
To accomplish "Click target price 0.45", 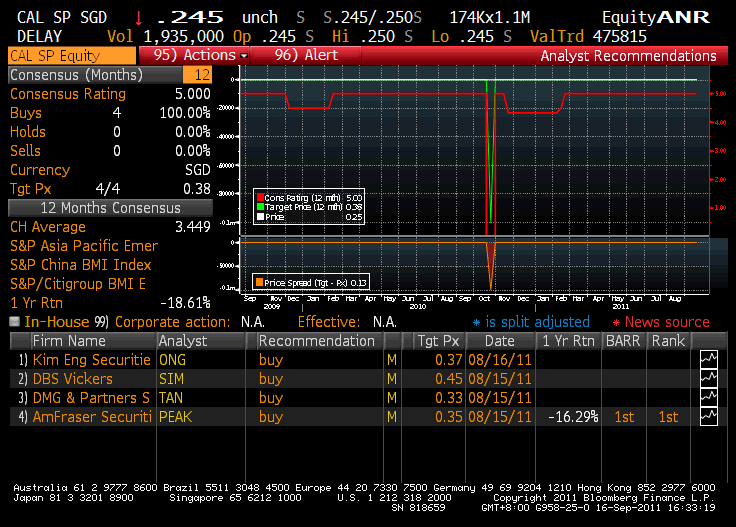I will click(x=449, y=379).
